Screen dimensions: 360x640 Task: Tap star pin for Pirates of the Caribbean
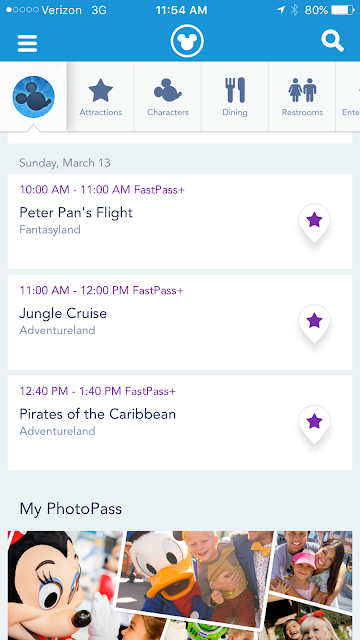point(314,424)
